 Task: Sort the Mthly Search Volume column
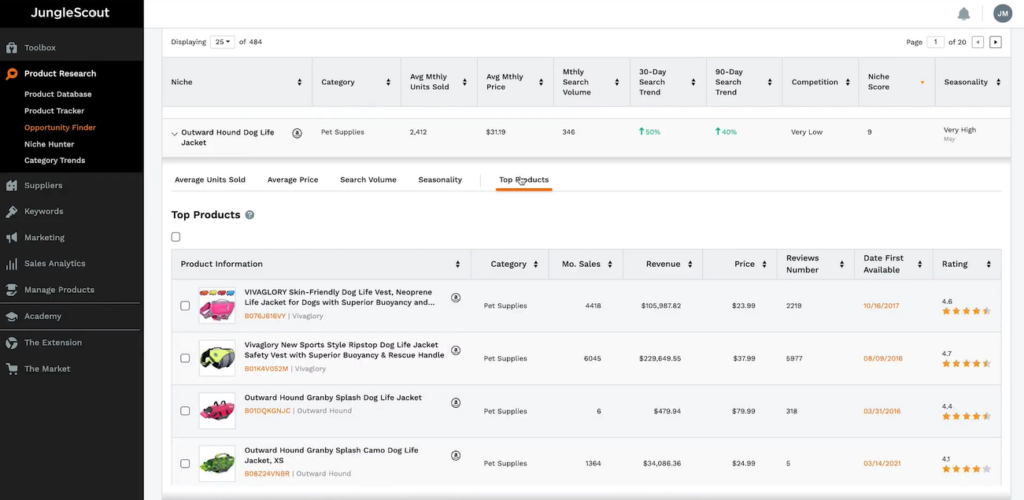click(x=616, y=82)
